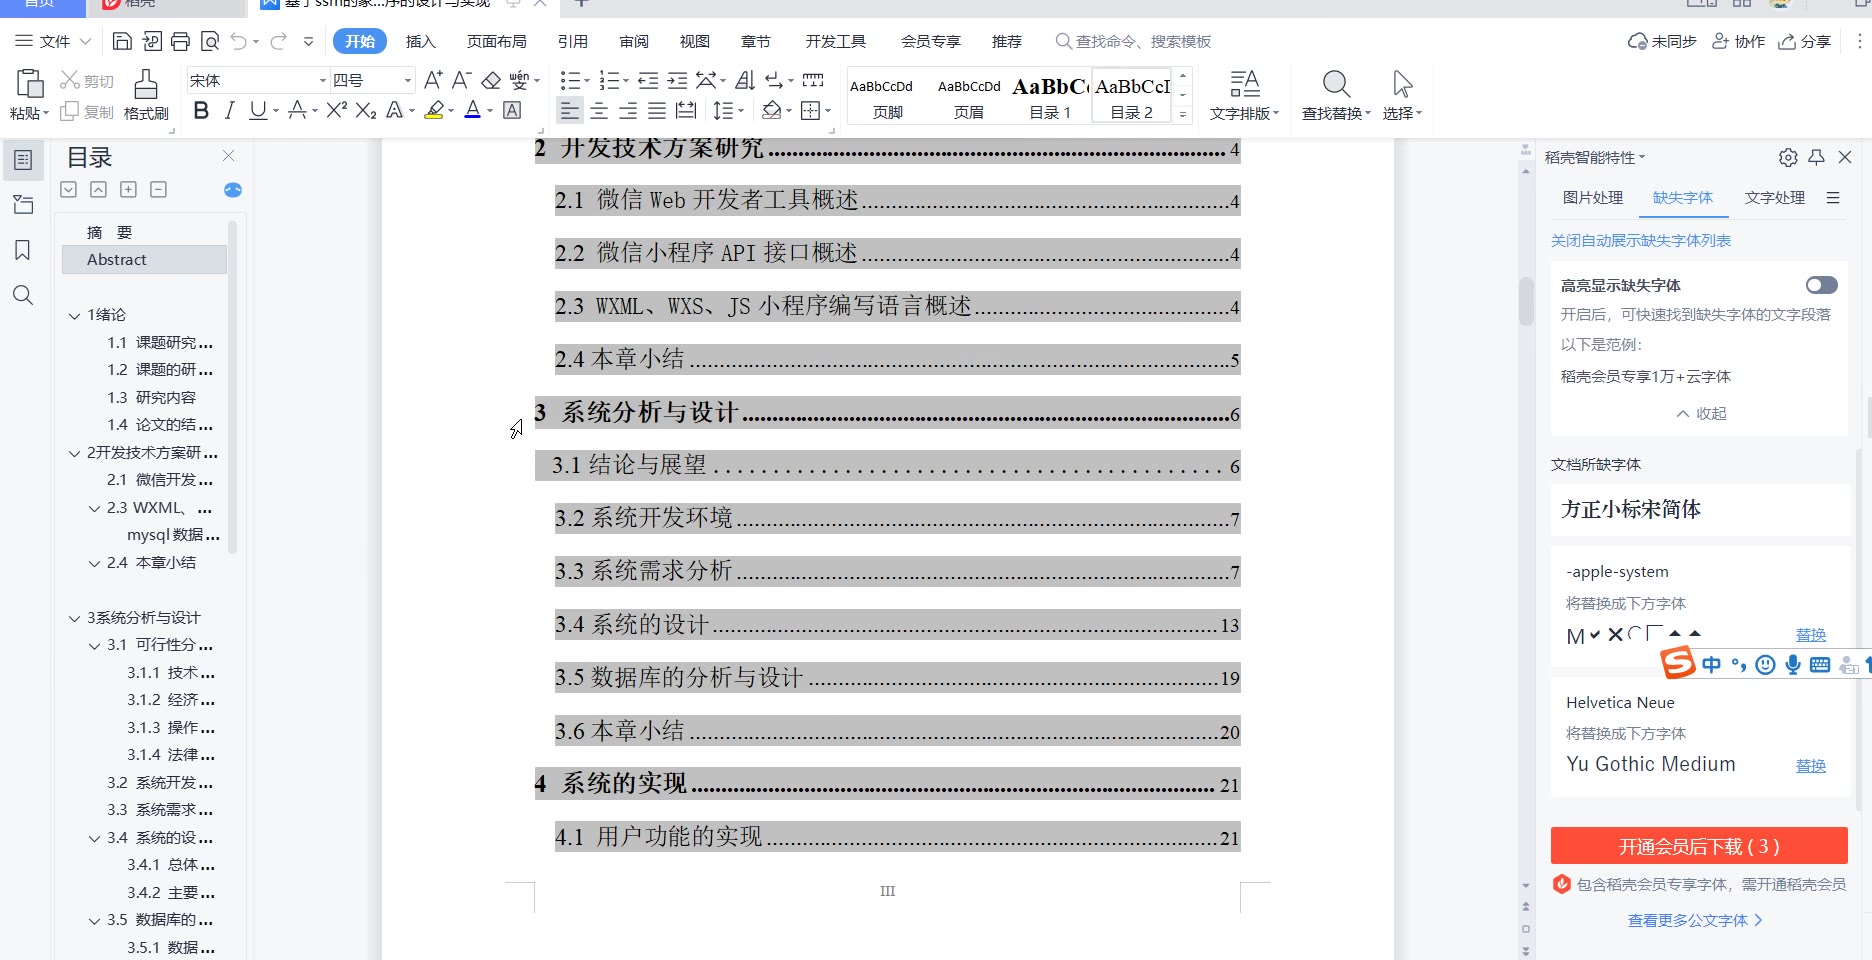Decrease font size with the A- icon

coord(460,80)
